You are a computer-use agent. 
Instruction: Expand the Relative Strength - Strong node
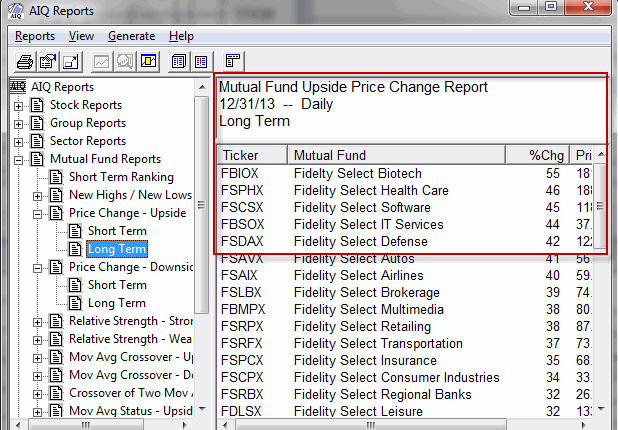(37, 322)
